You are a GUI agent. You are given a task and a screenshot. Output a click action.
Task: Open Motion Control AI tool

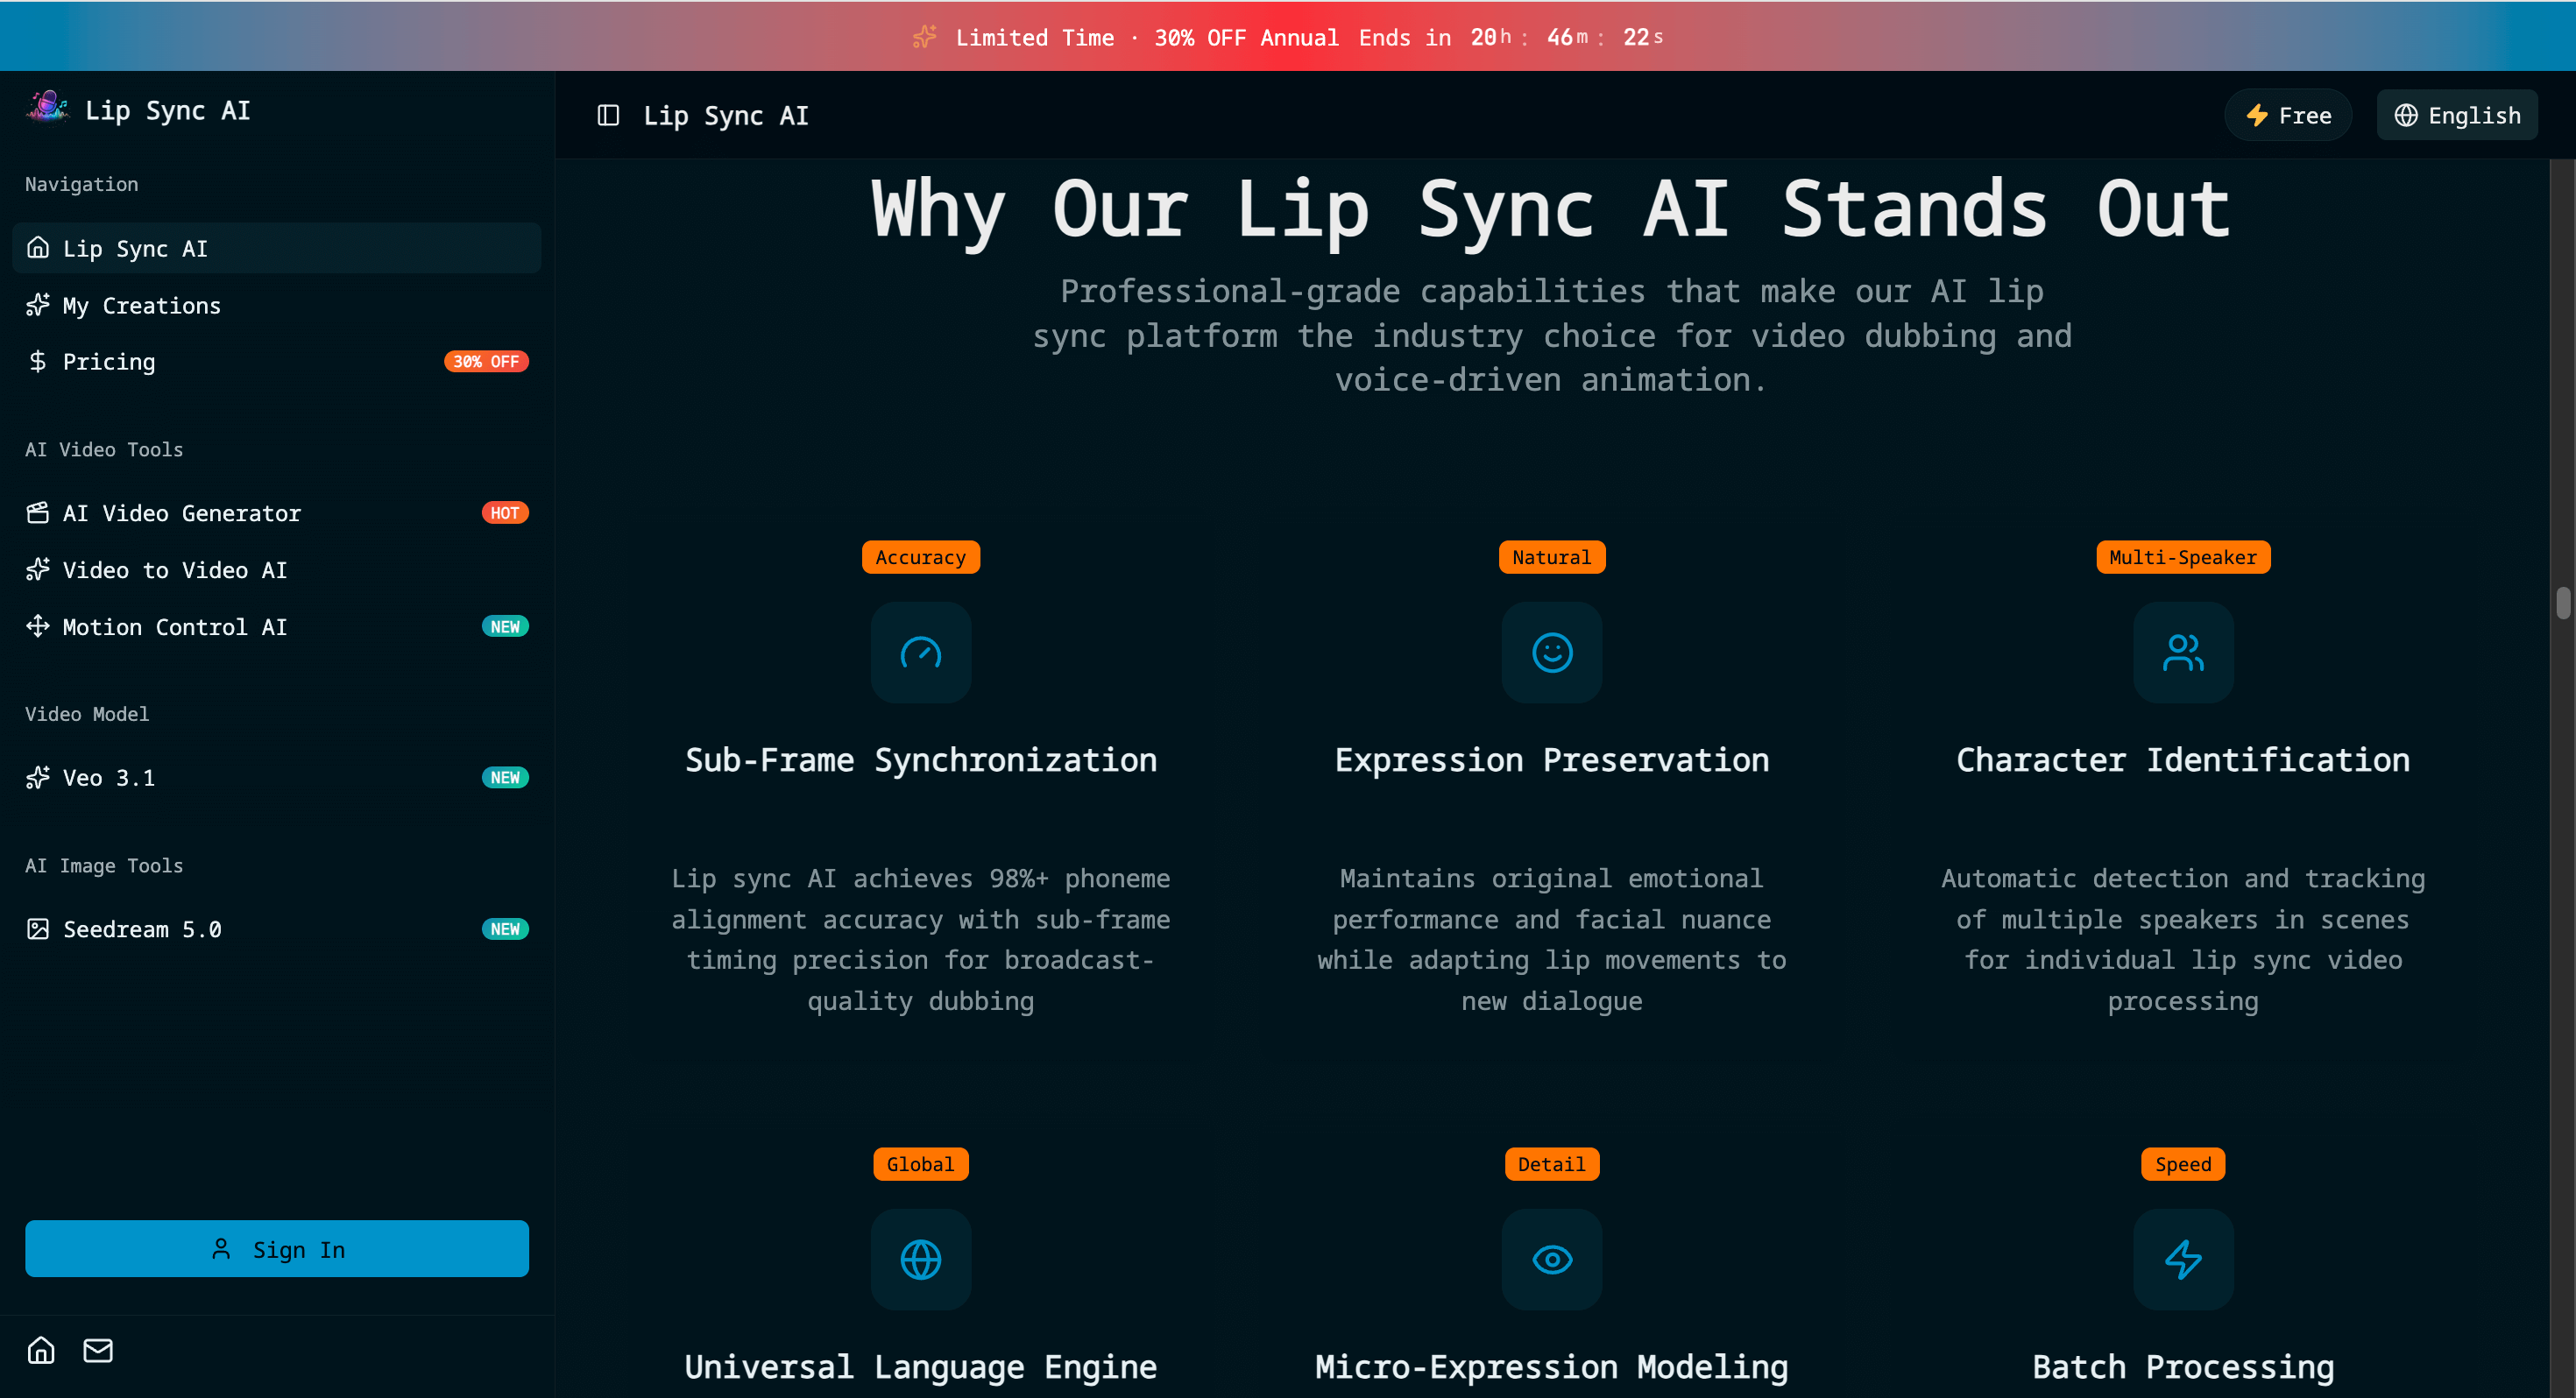pyautogui.click(x=174, y=627)
